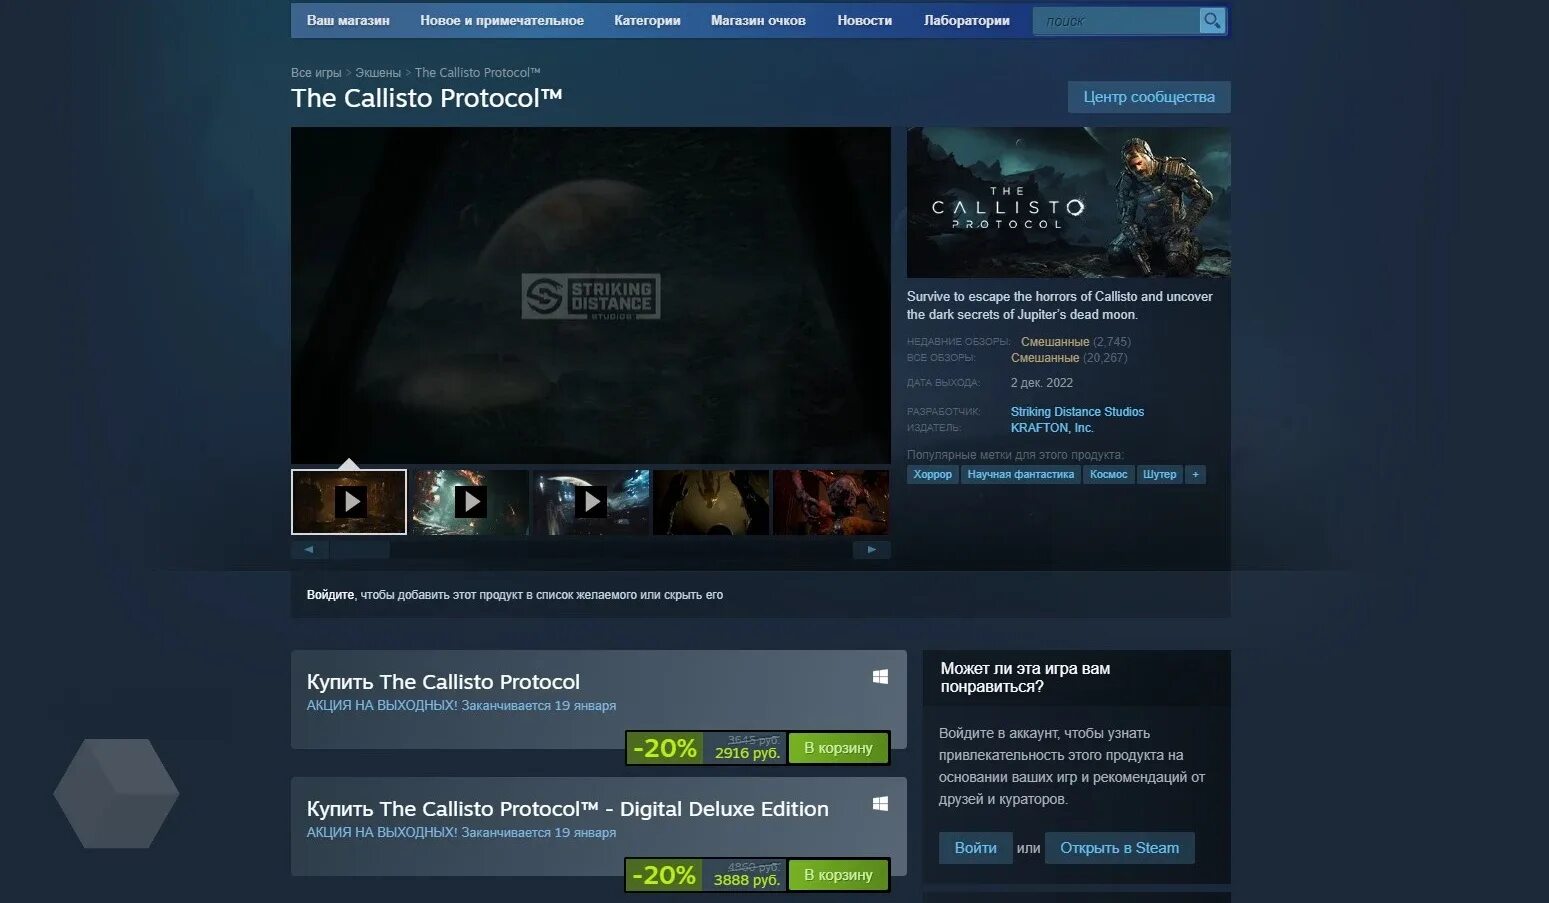The height and width of the screenshot is (903, 1549).
Task: Select the Хоррор tag
Action: [x=932, y=475]
